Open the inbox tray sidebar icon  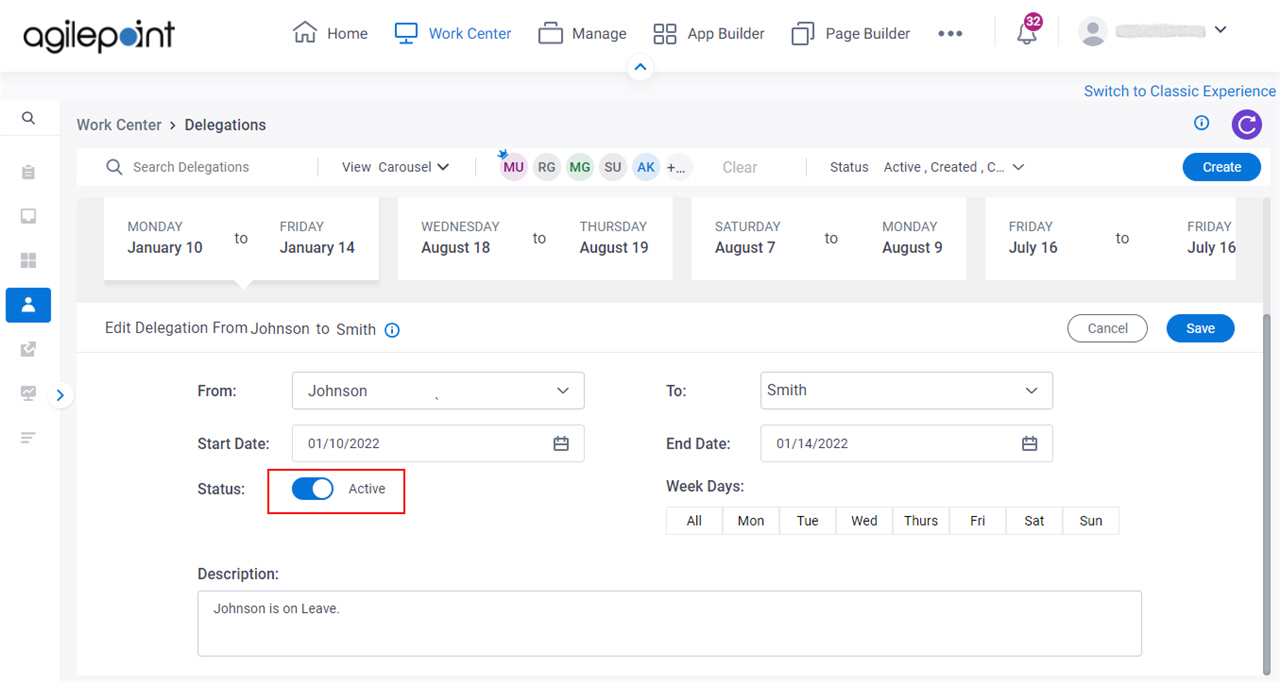pos(28,216)
